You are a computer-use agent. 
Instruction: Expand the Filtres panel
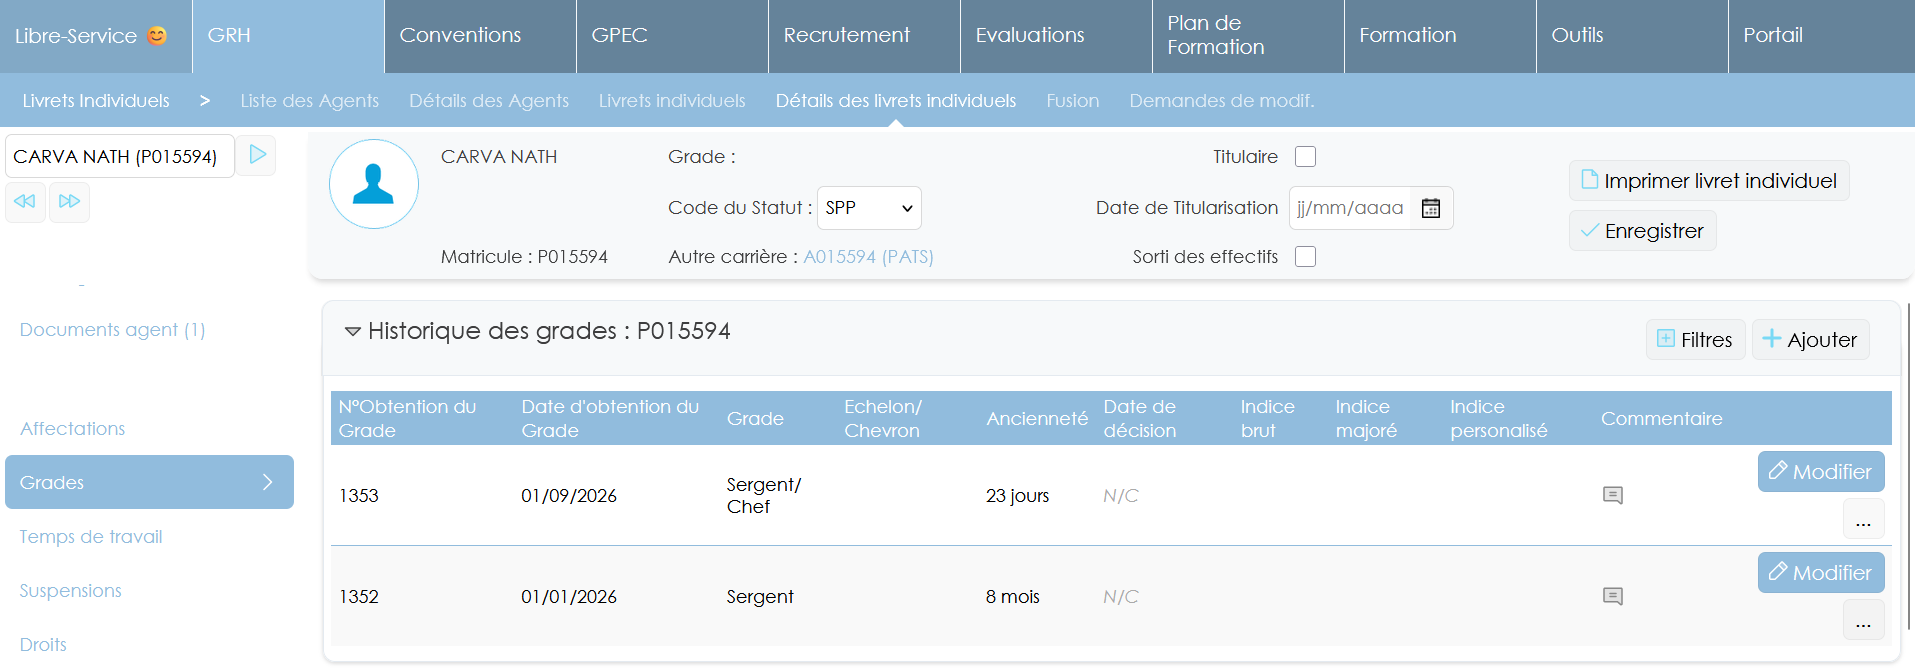1695,340
